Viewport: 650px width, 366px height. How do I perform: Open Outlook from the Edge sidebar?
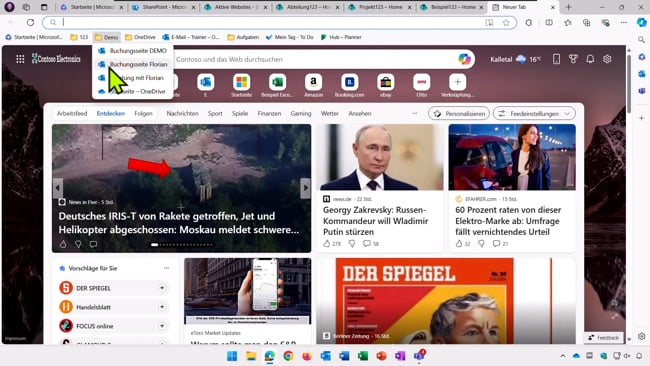[x=642, y=73]
